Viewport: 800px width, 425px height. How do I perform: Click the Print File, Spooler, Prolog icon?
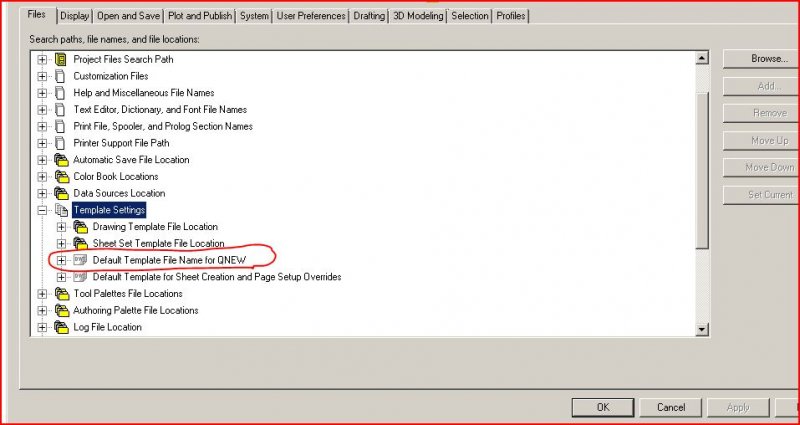pos(61,127)
